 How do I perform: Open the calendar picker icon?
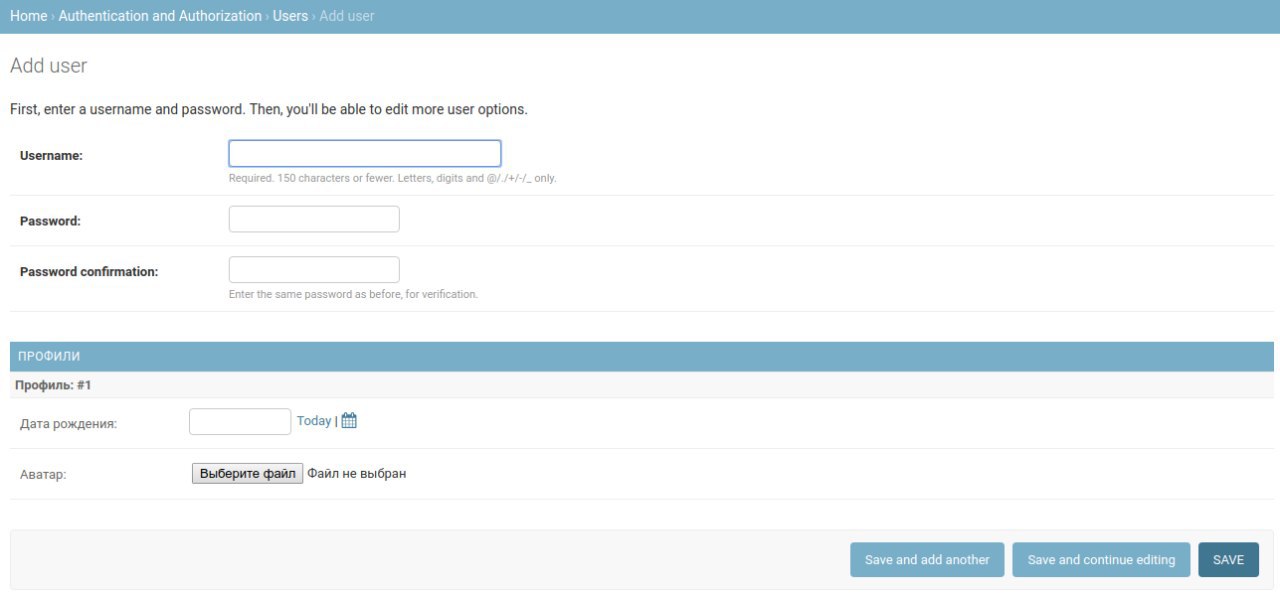(349, 421)
